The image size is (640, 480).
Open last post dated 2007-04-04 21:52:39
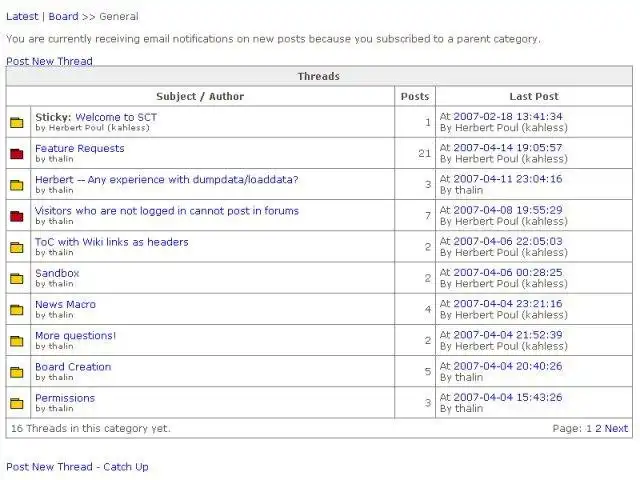pos(508,335)
